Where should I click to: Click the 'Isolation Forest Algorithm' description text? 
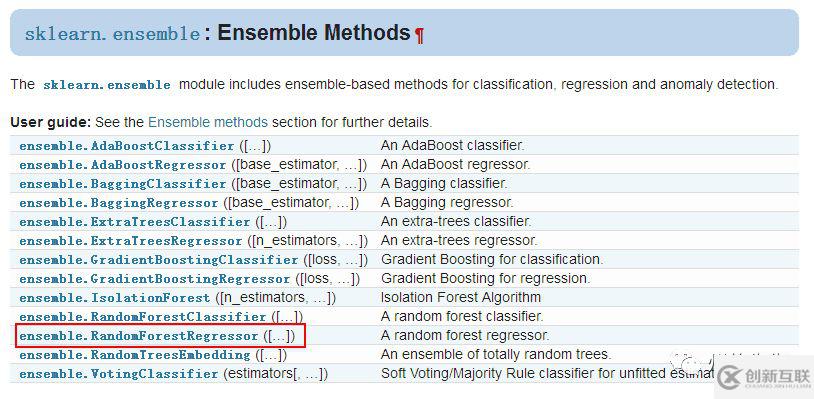tap(460, 297)
